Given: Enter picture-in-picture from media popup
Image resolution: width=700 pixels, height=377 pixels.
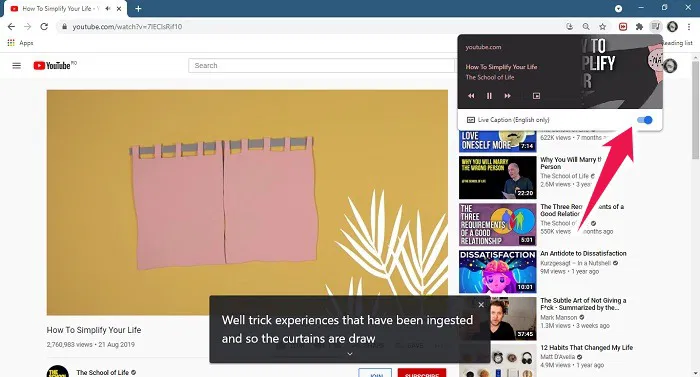Looking at the screenshot, I should (x=537, y=96).
